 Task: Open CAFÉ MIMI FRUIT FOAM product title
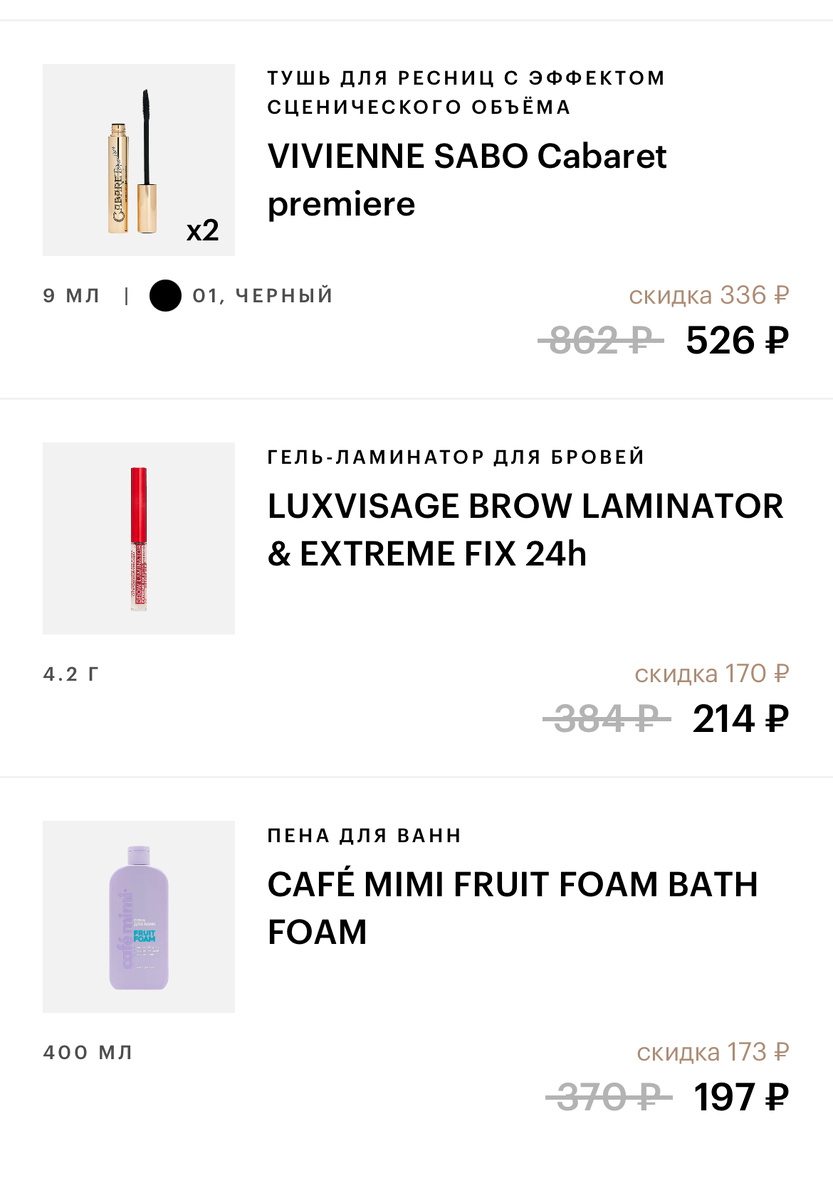click(513, 908)
